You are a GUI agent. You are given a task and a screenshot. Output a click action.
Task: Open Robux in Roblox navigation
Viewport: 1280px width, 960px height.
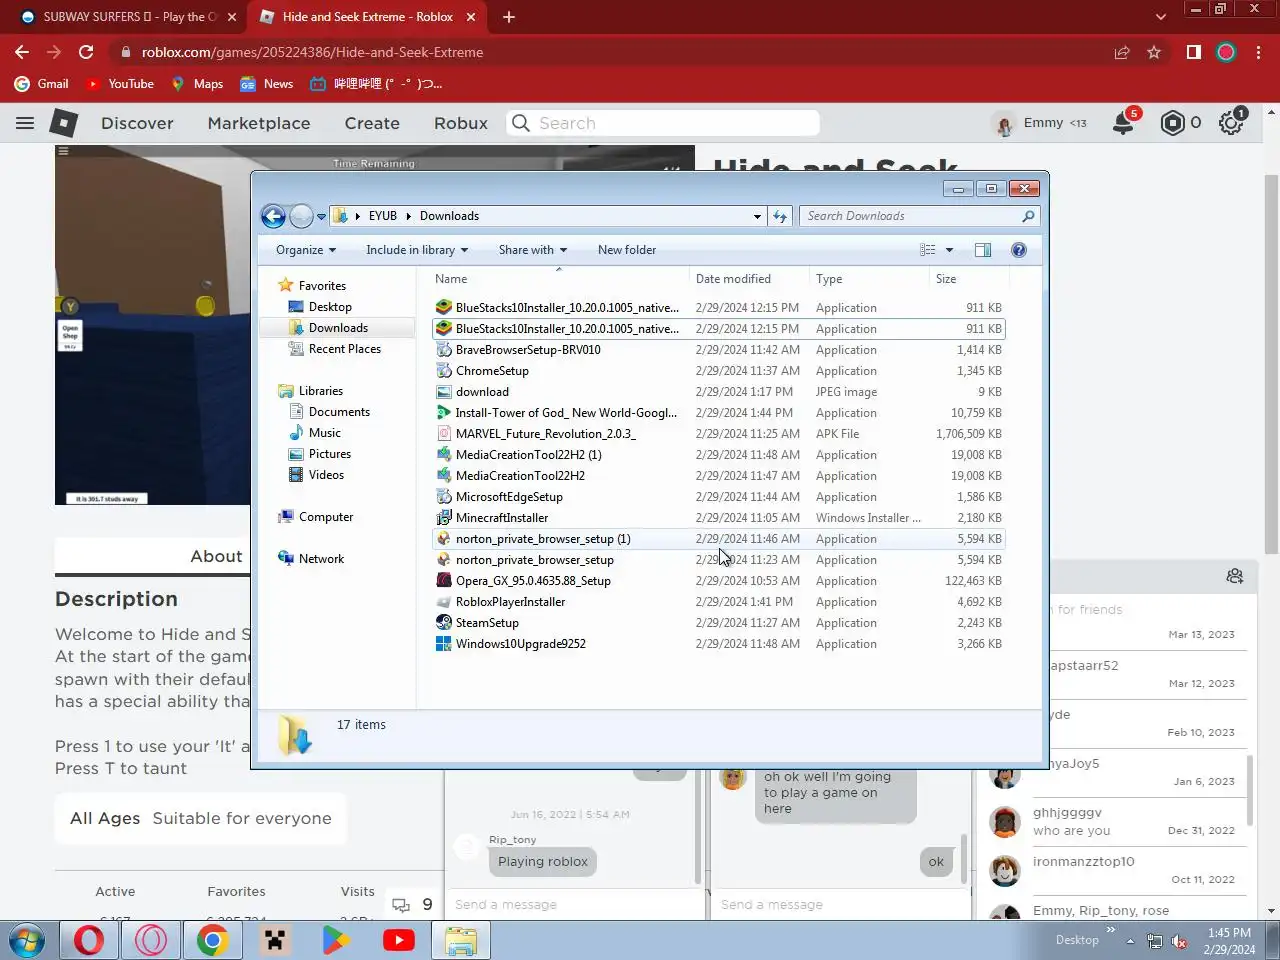461,123
